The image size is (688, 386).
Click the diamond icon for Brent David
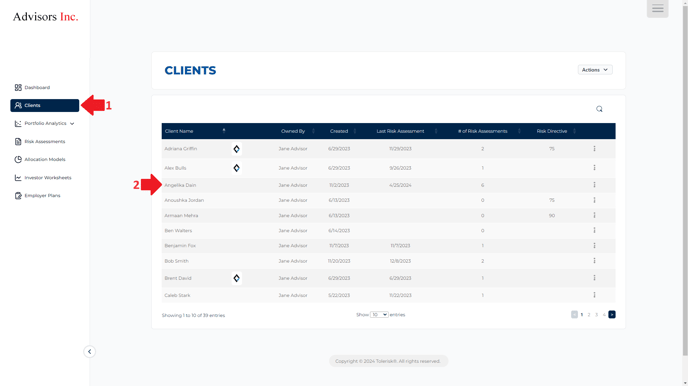pyautogui.click(x=236, y=278)
